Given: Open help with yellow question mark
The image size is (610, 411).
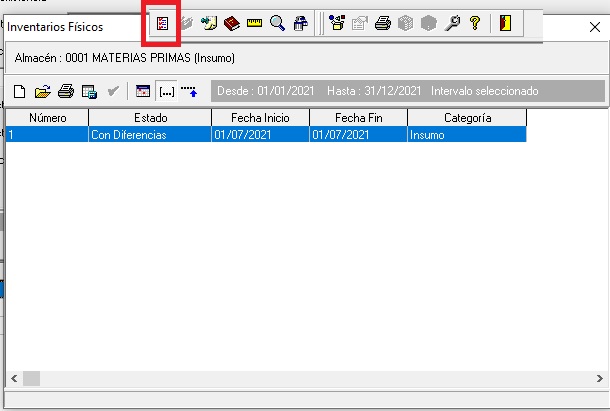Looking at the screenshot, I should coord(475,23).
